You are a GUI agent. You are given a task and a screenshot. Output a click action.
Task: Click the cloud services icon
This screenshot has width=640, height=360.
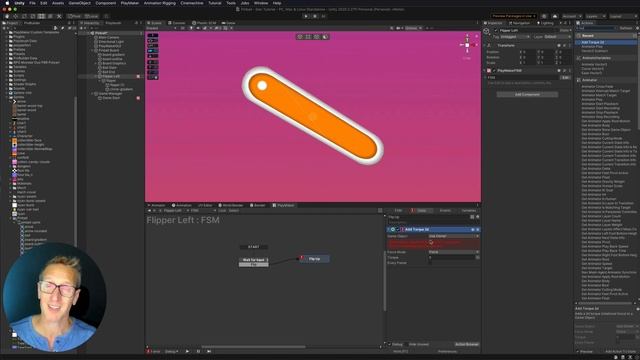(x=555, y=16)
